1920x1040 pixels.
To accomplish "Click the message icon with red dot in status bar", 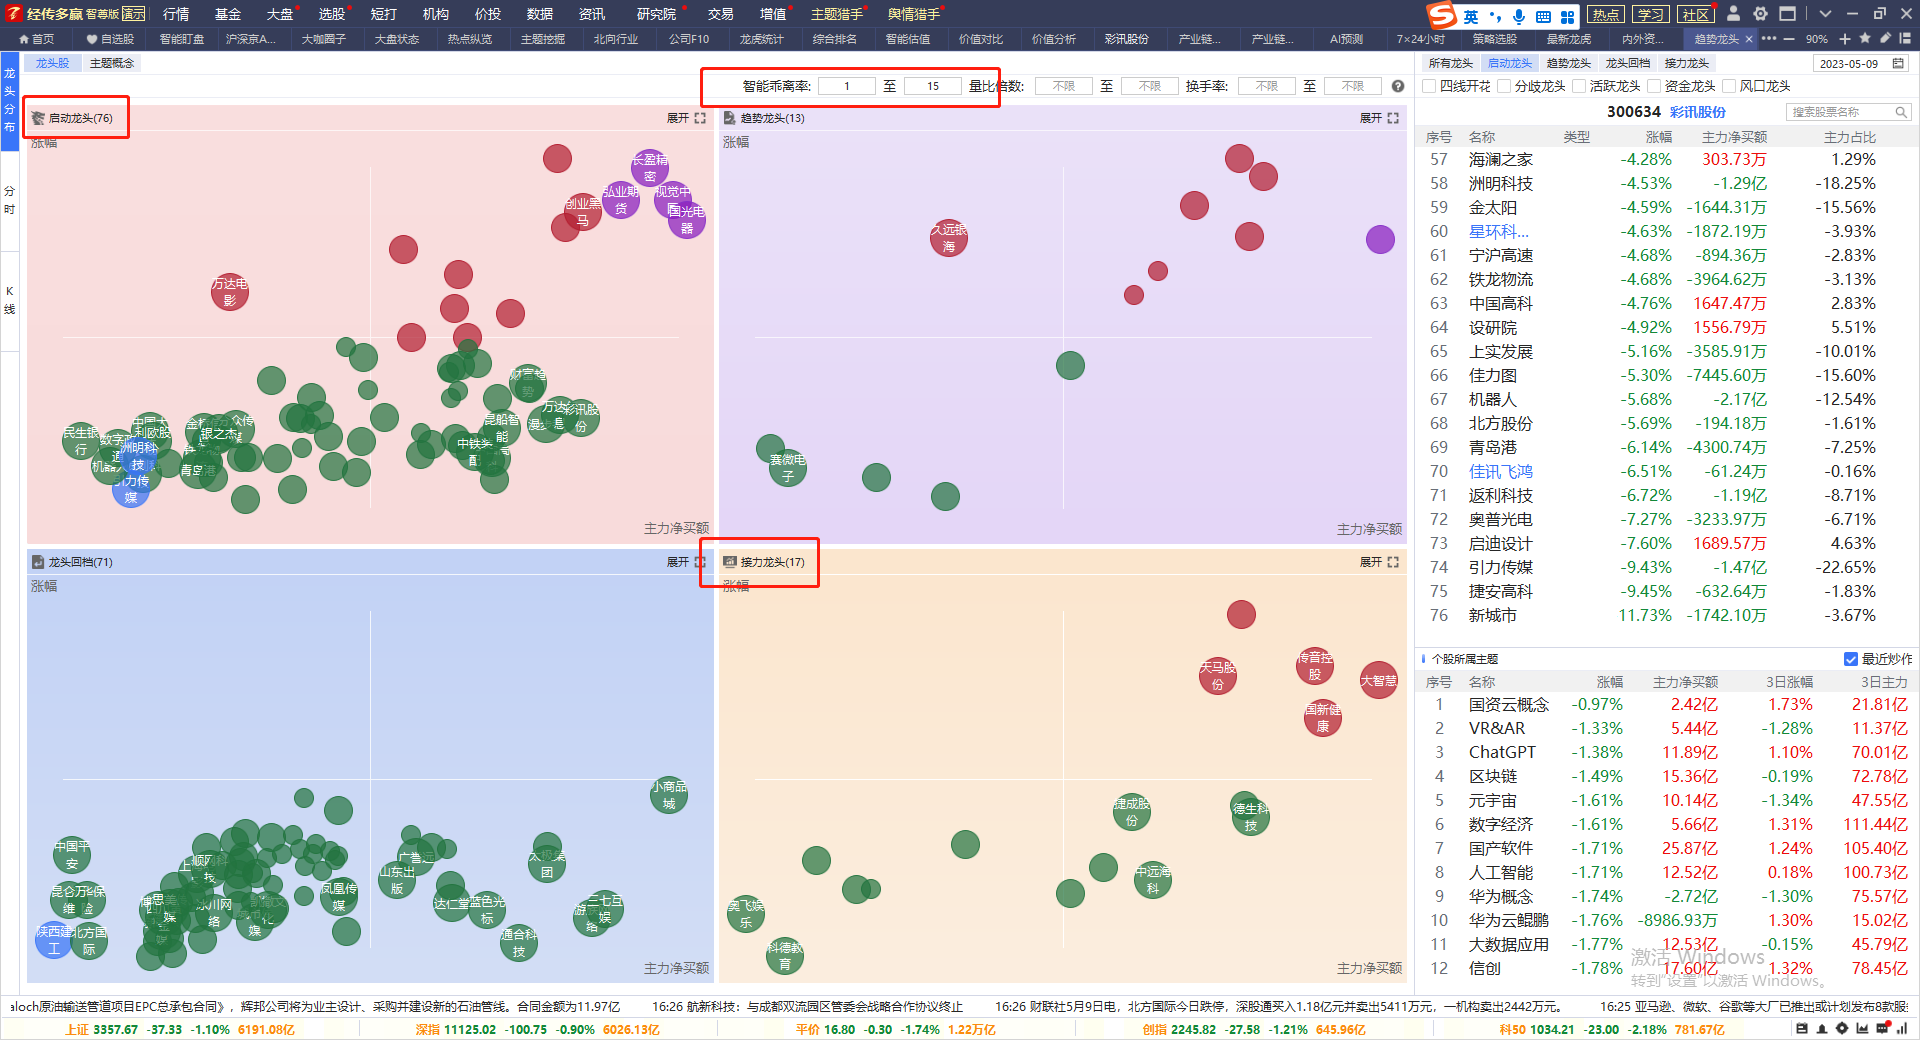I will pyautogui.click(x=1882, y=1028).
